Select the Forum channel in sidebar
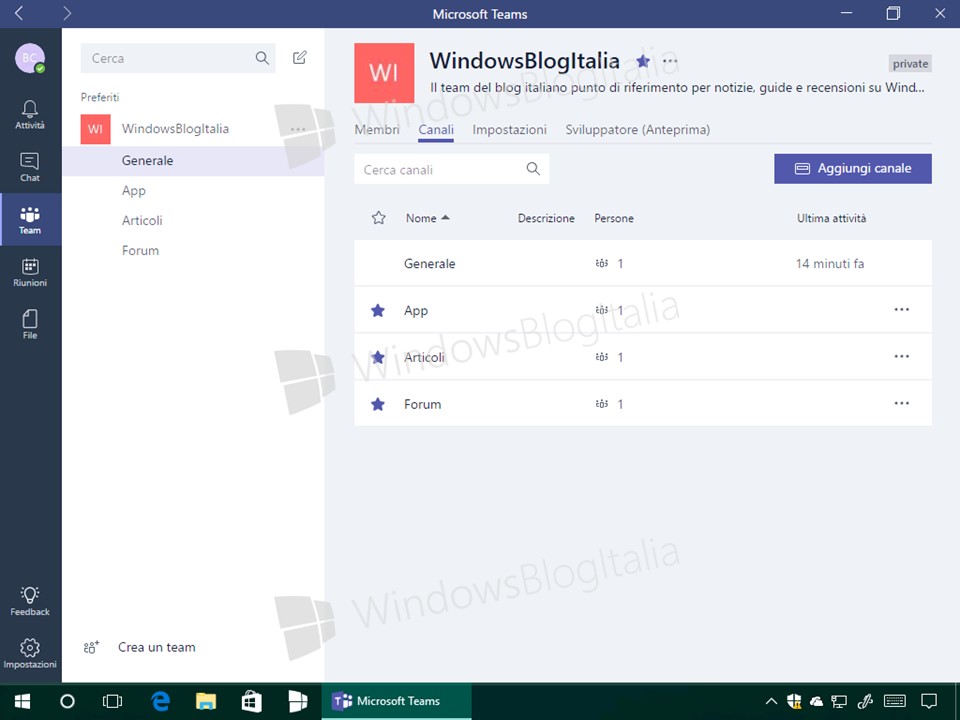 click(x=193, y=250)
